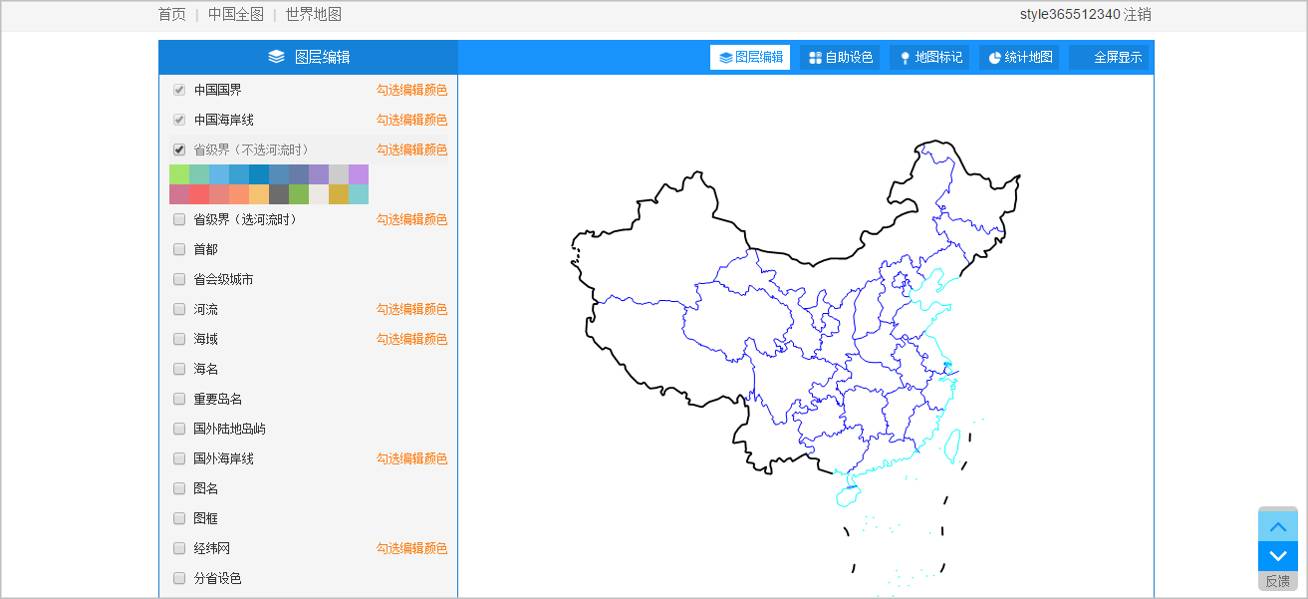Enable the 经纬网 checkbox

[179, 549]
